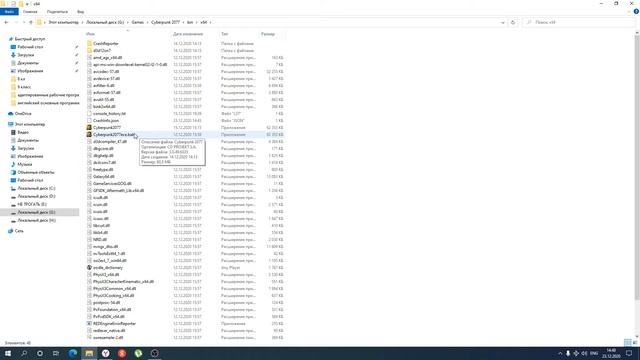Go up one folder level arrow

(x=31, y=22)
